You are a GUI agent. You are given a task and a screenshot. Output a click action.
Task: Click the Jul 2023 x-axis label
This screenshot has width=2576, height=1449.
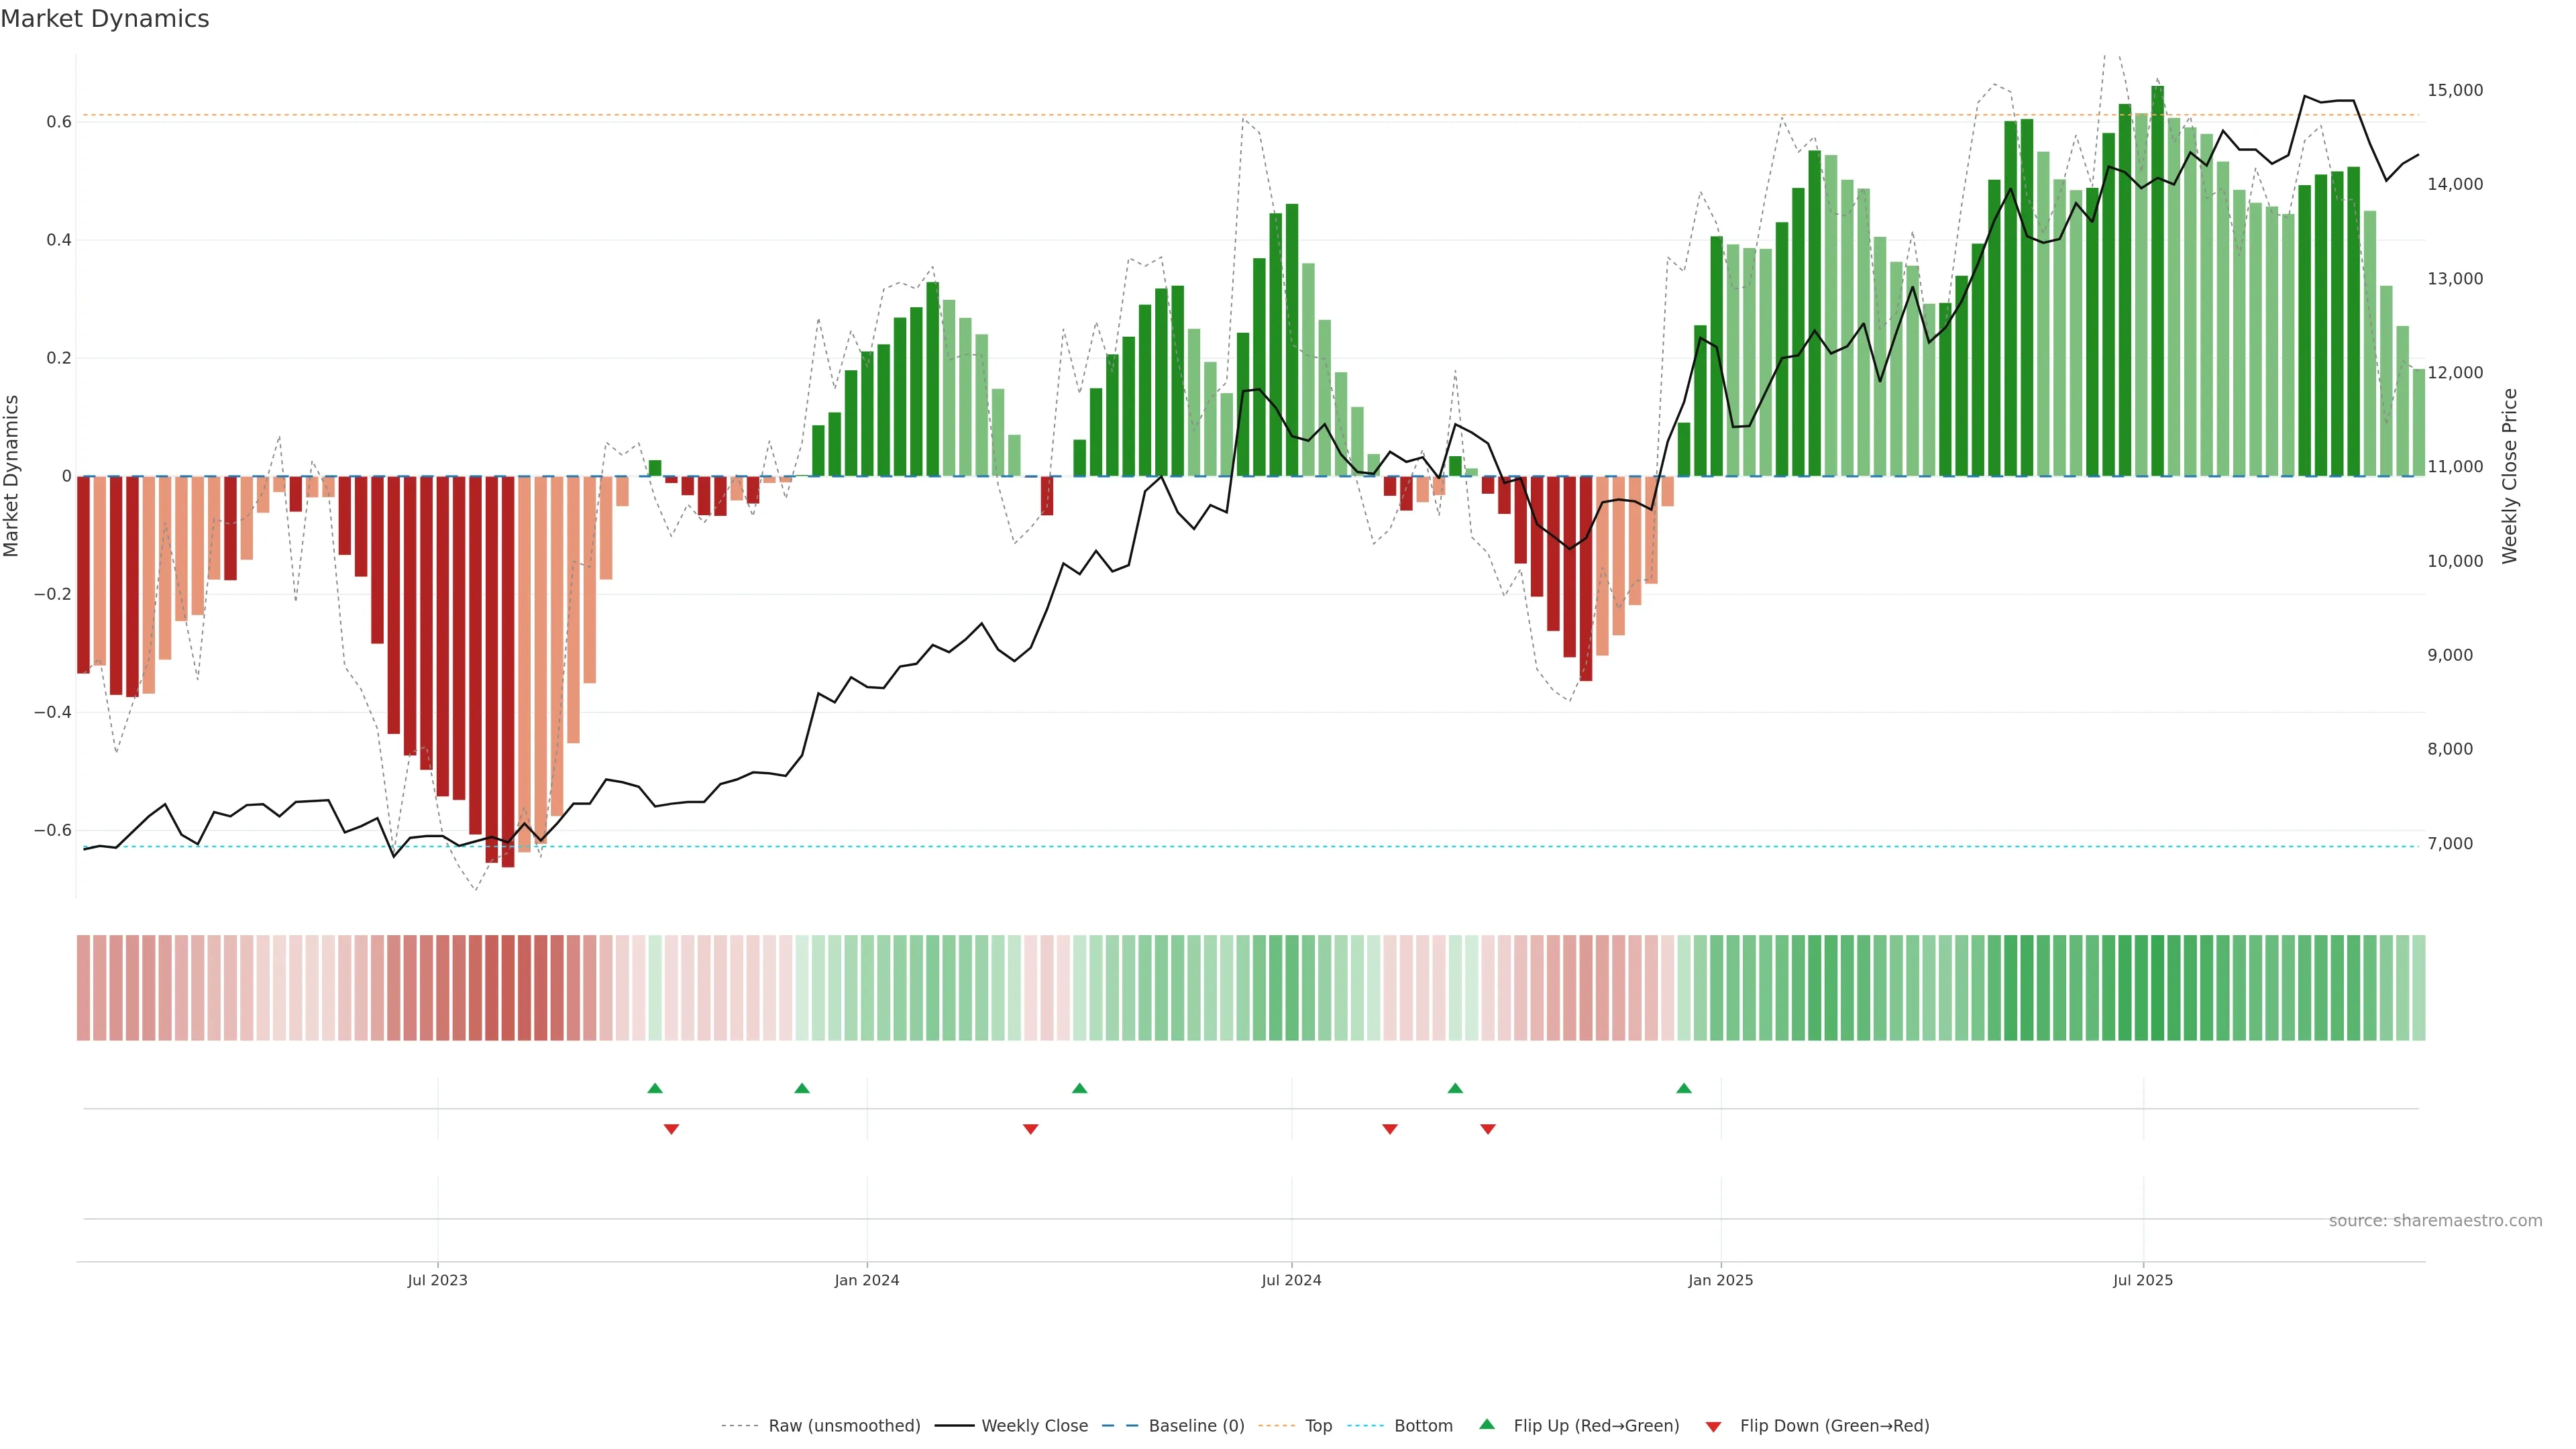[437, 1280]
